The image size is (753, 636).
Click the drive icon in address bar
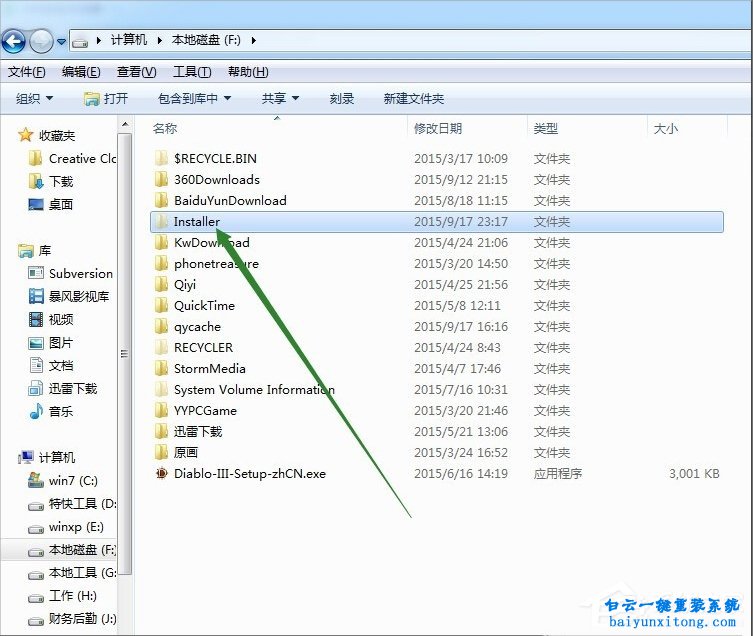[80, 42]
